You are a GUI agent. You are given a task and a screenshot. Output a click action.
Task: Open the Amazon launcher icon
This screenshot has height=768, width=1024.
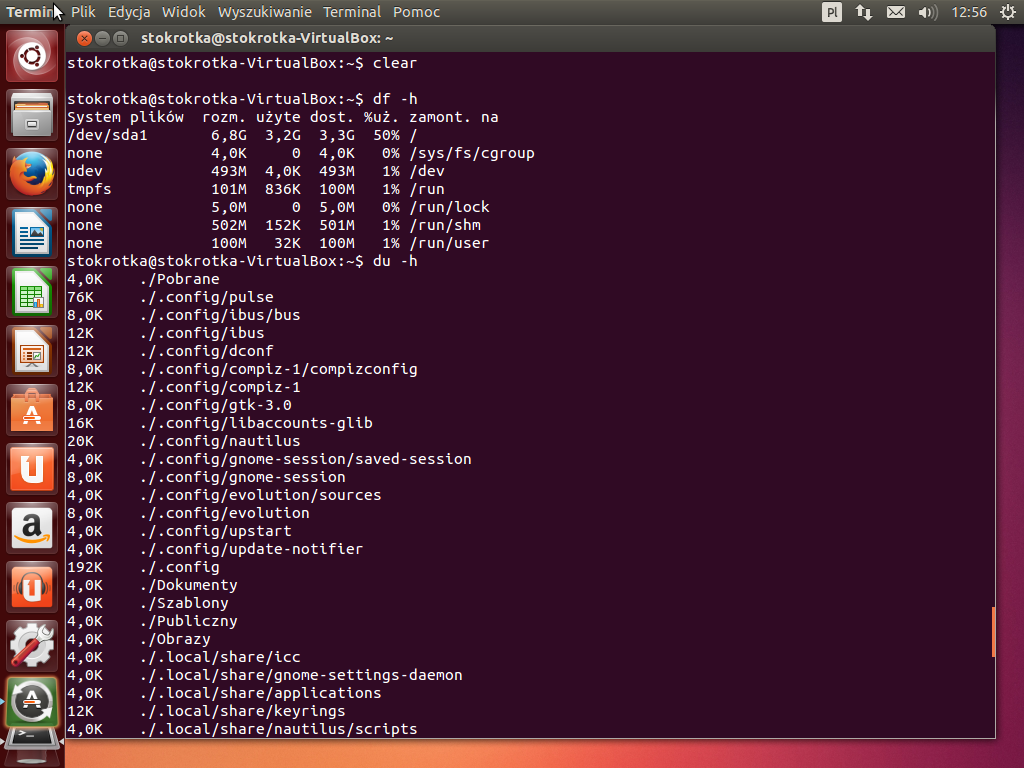tap(32, 528)
